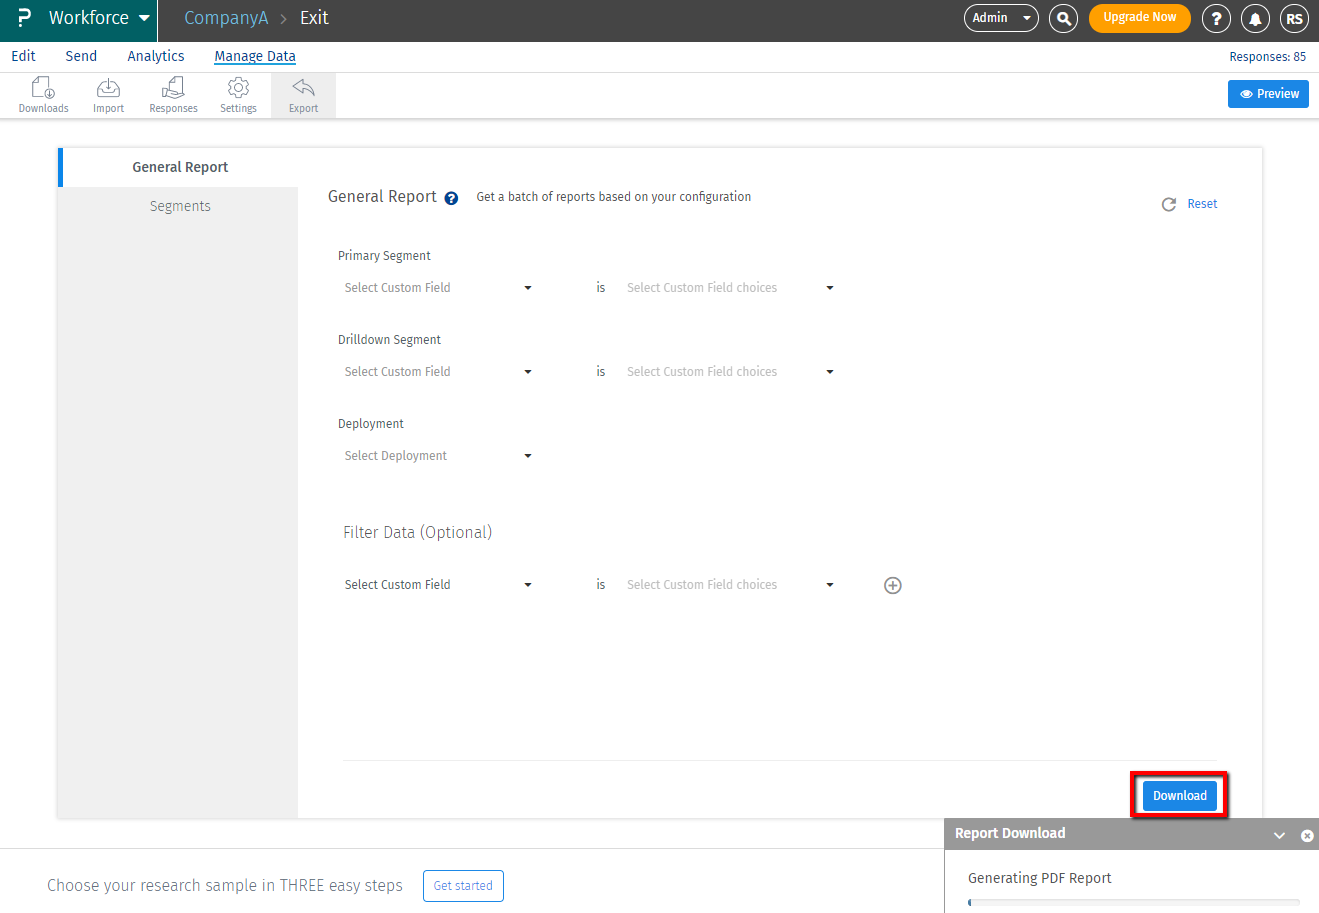Viewport: 1319px width, 913px height.
Task: Switch to the Manage Data tab
Action: pyautogui.click(x=255, y=56)
